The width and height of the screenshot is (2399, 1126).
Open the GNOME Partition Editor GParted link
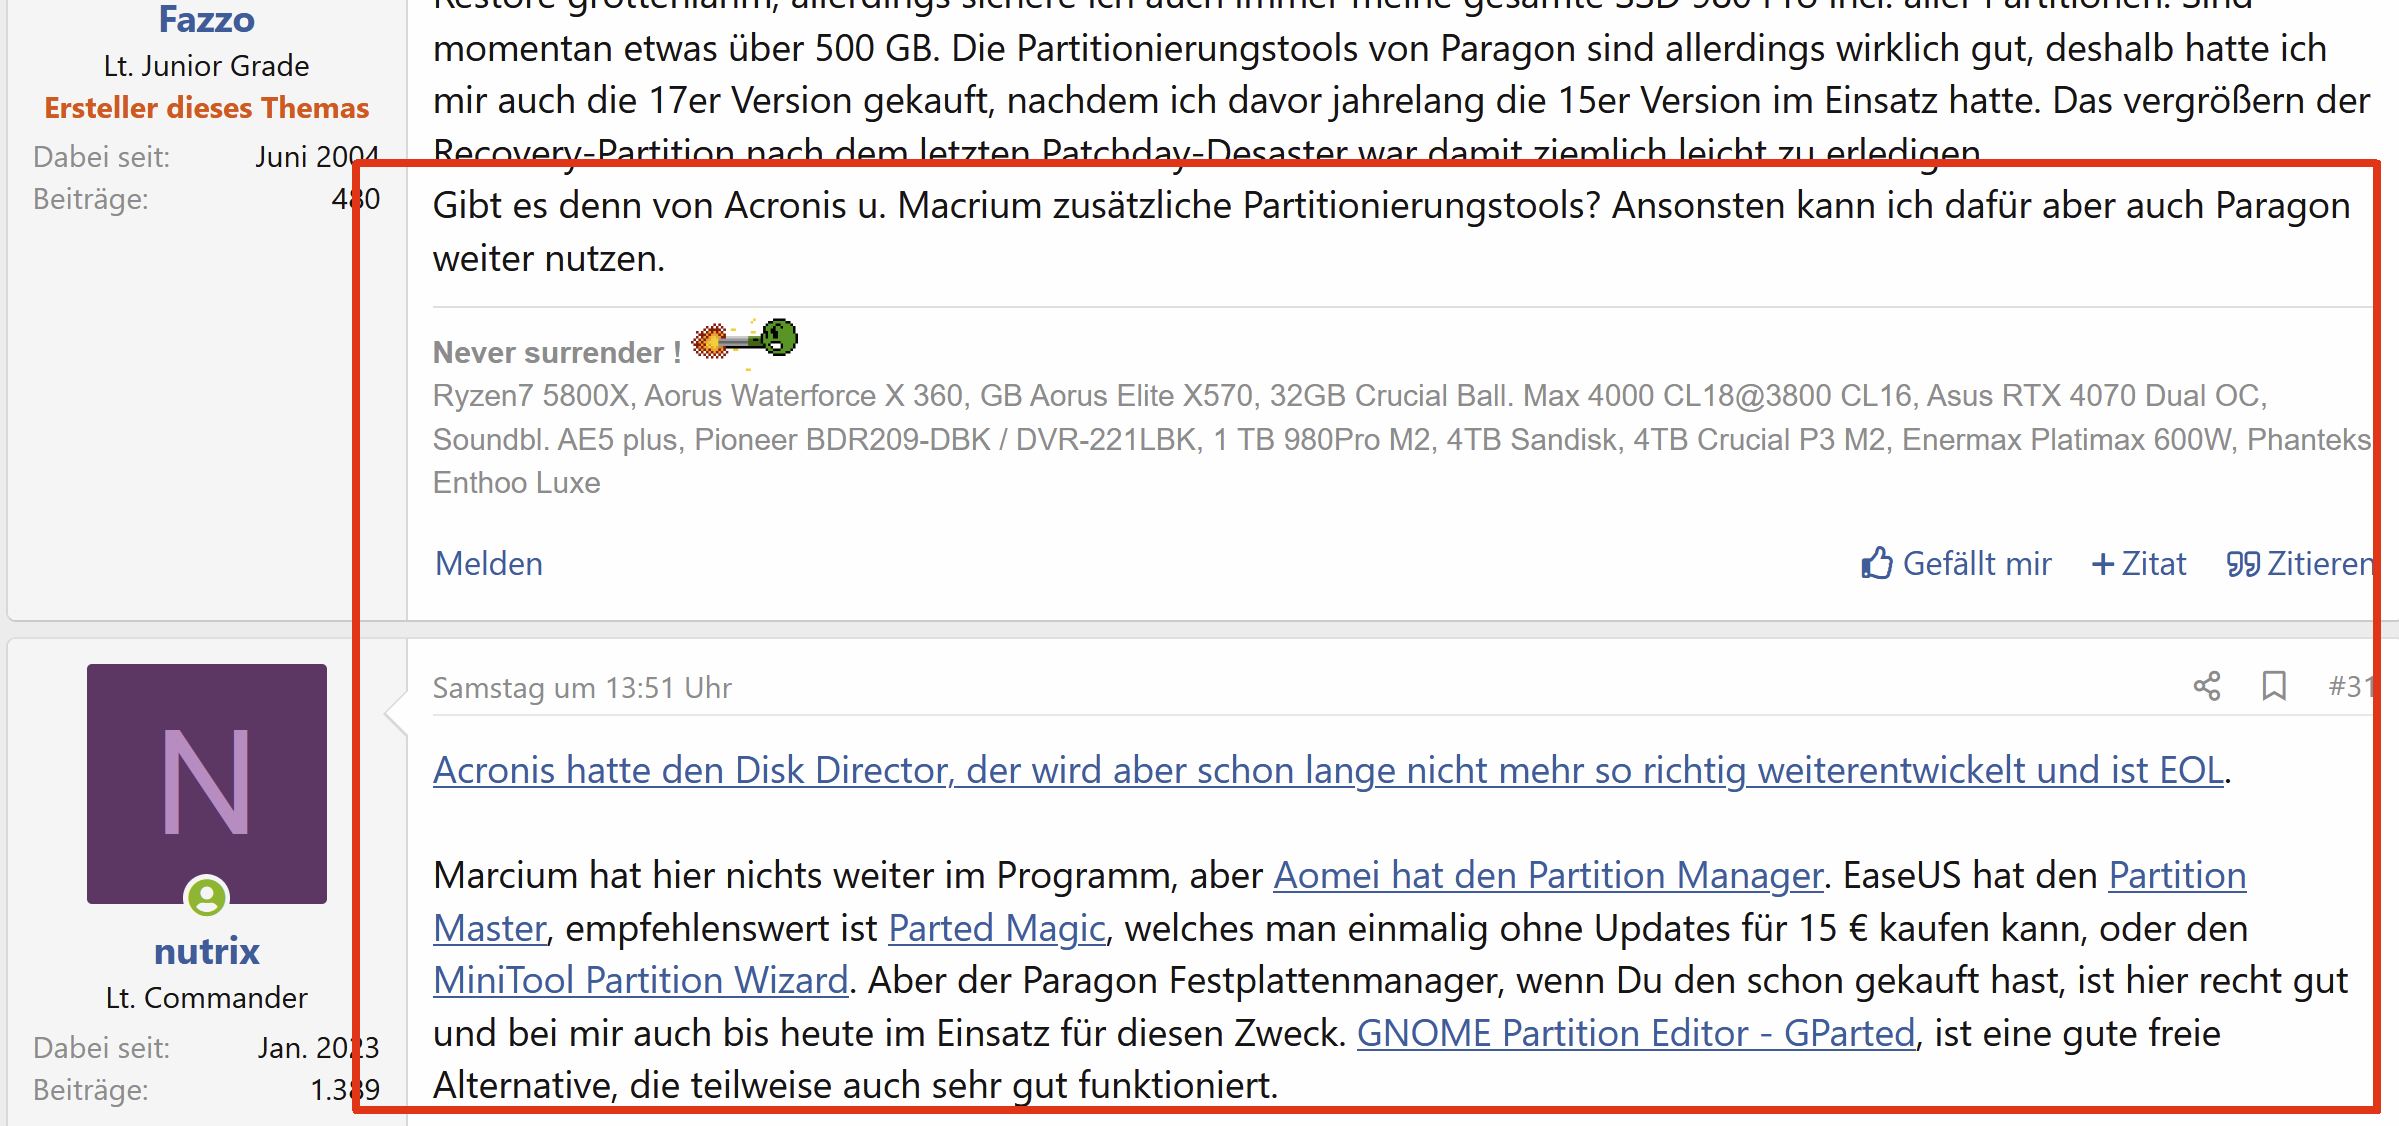1635,1033
